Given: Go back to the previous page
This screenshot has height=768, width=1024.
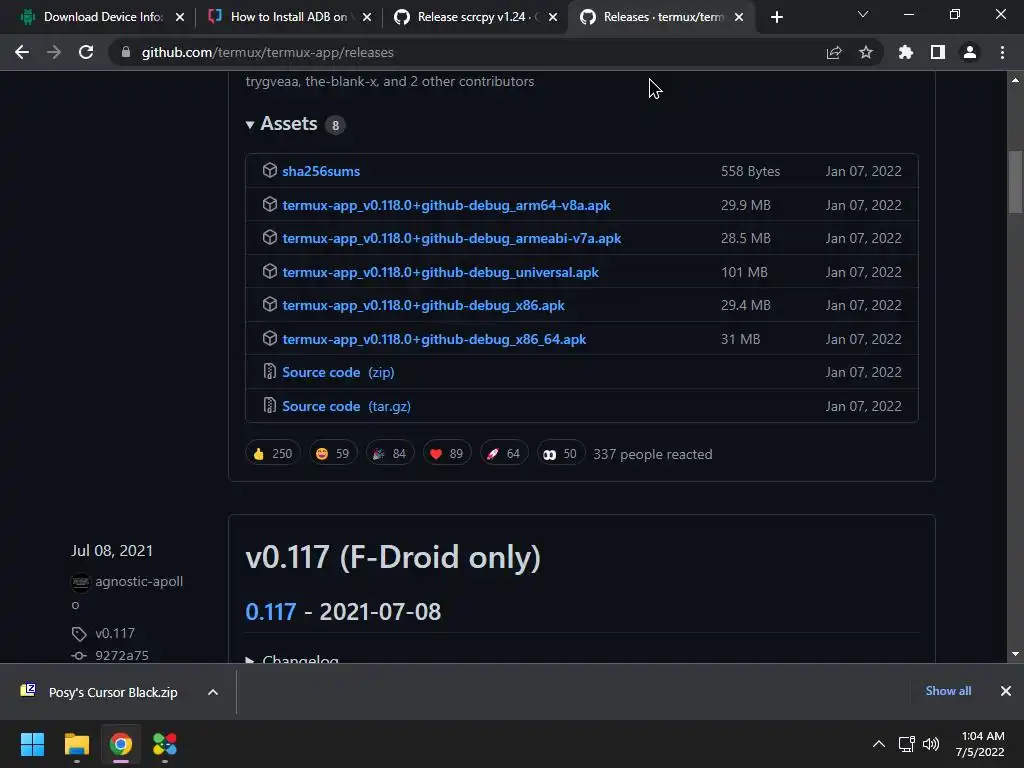Looking at the screenshot, I should point(22,52).
